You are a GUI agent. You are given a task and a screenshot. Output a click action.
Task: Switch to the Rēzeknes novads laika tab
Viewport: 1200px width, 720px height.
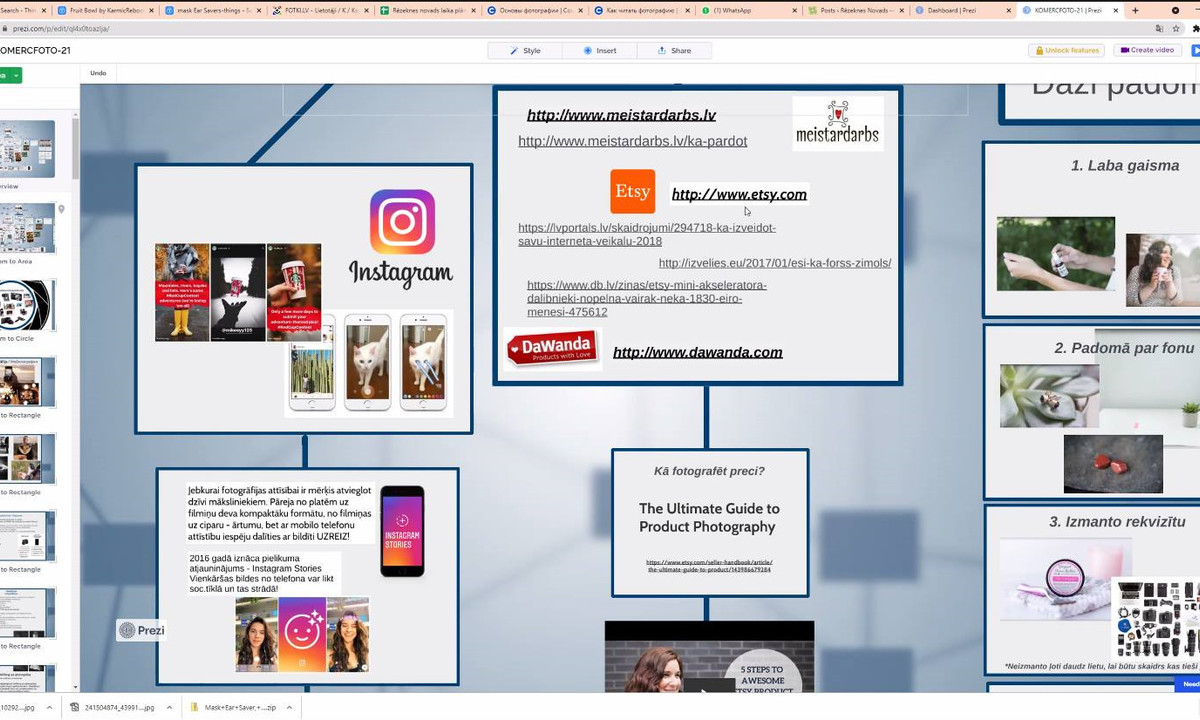click(x=428, y=10)
